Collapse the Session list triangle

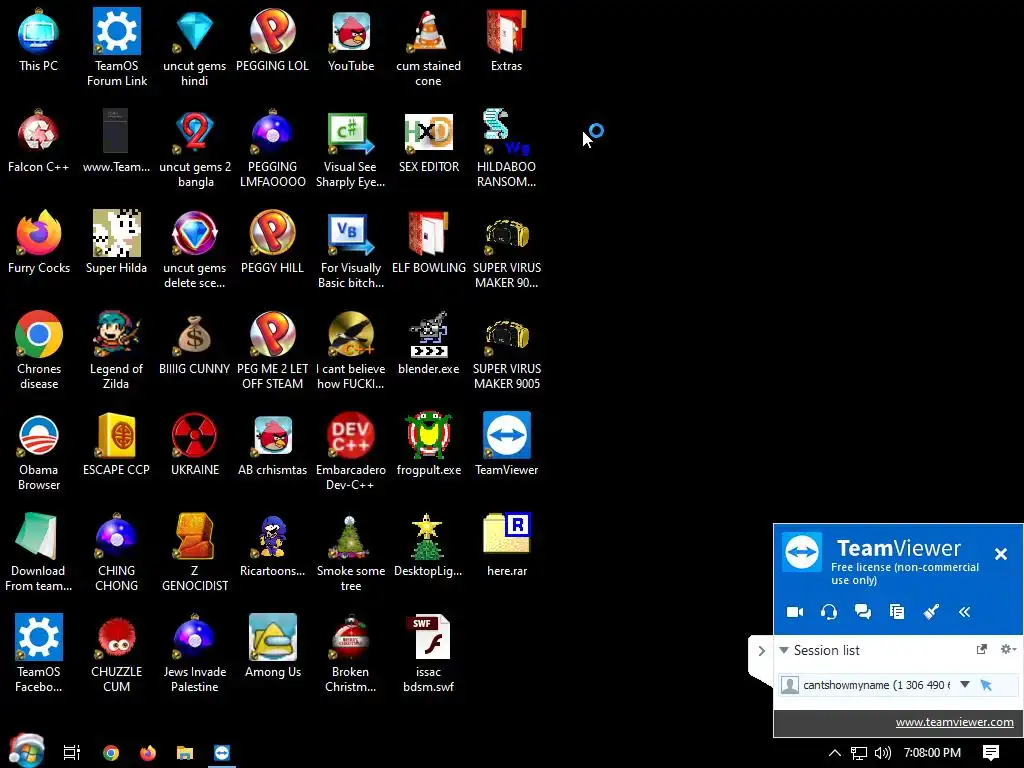coord(784,650)
